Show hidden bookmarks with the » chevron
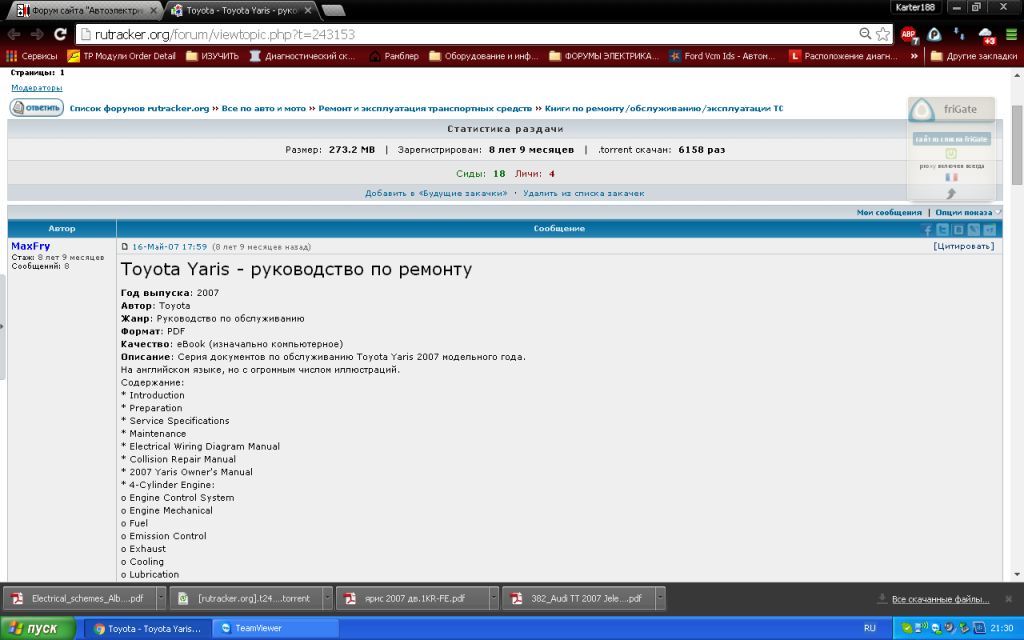1024x640 pixels. (x=914, y=56)
